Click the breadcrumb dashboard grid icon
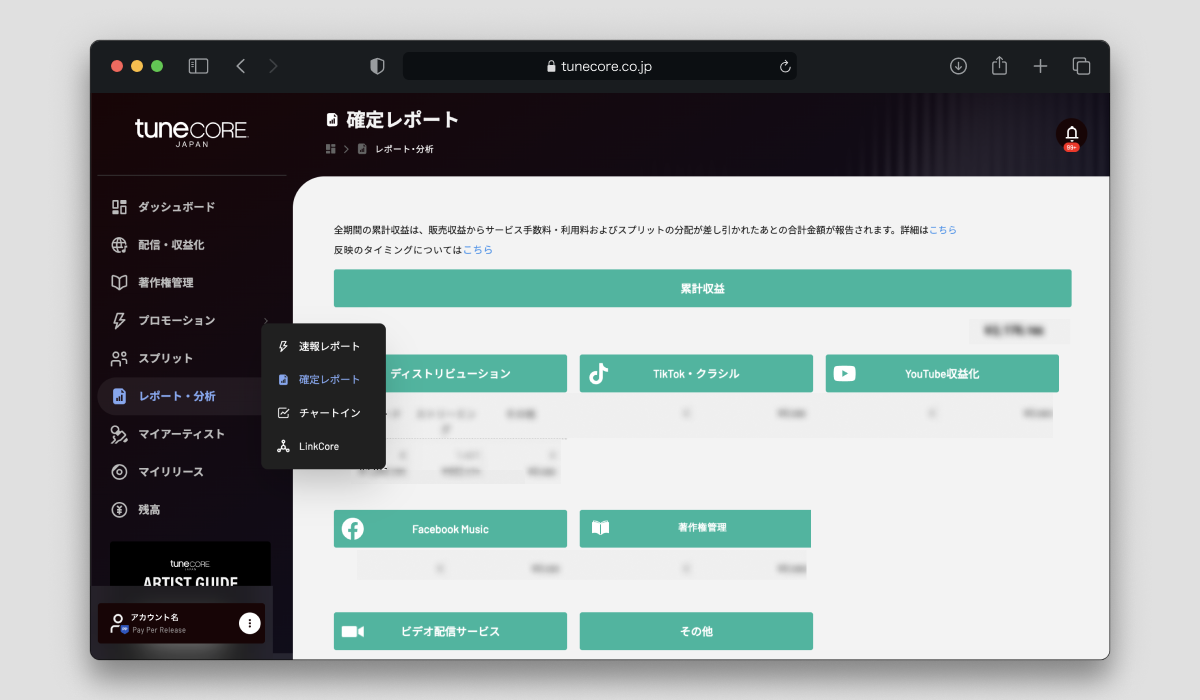Screen dimensions: 1200x700 331,149
